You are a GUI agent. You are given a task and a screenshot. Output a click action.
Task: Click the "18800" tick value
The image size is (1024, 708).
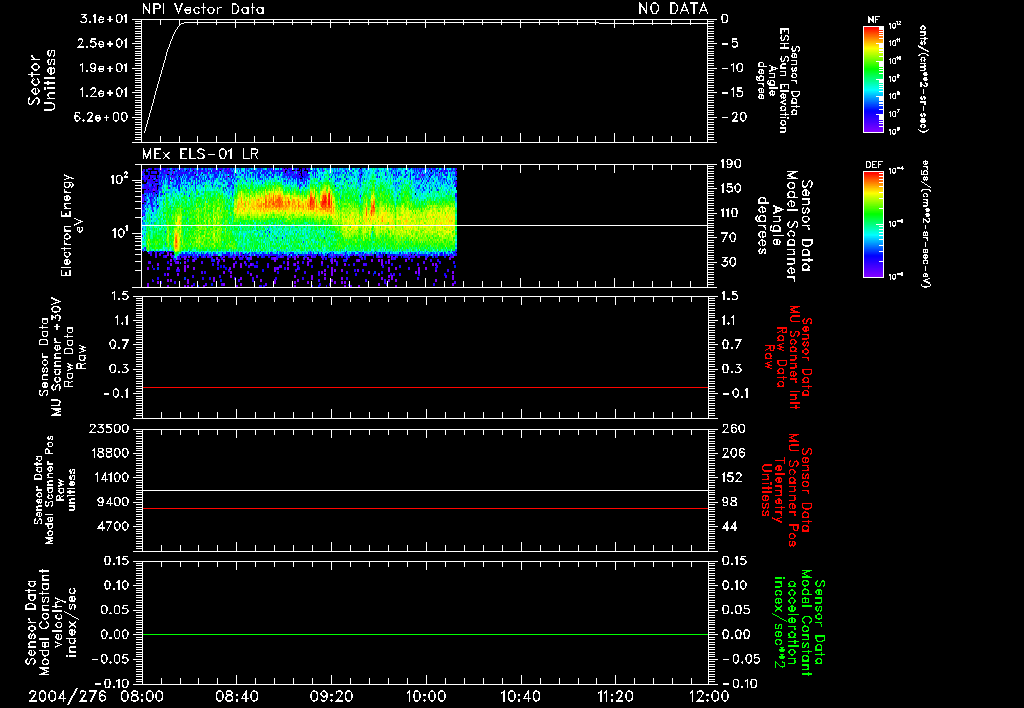(110, 453)
